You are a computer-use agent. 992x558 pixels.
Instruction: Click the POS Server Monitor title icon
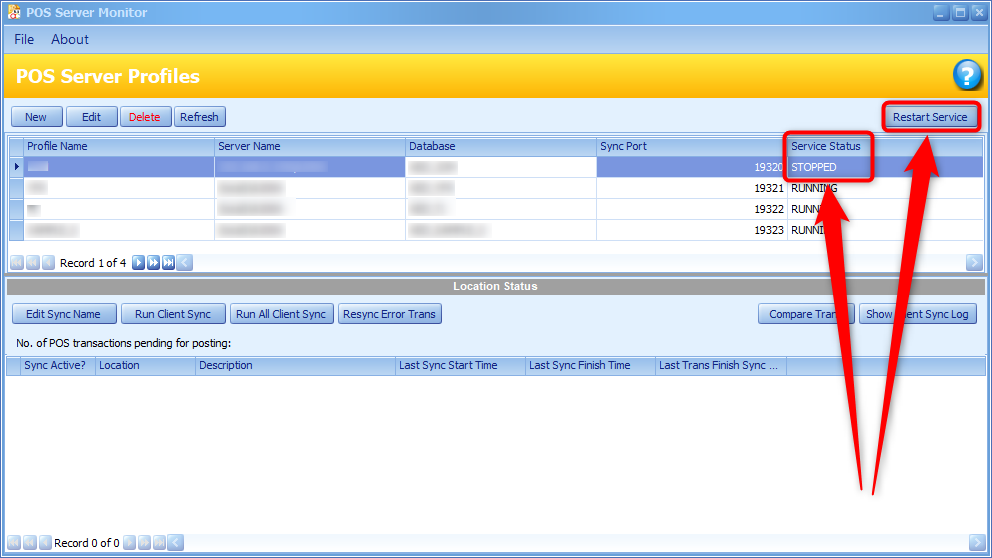pos(14,12)
